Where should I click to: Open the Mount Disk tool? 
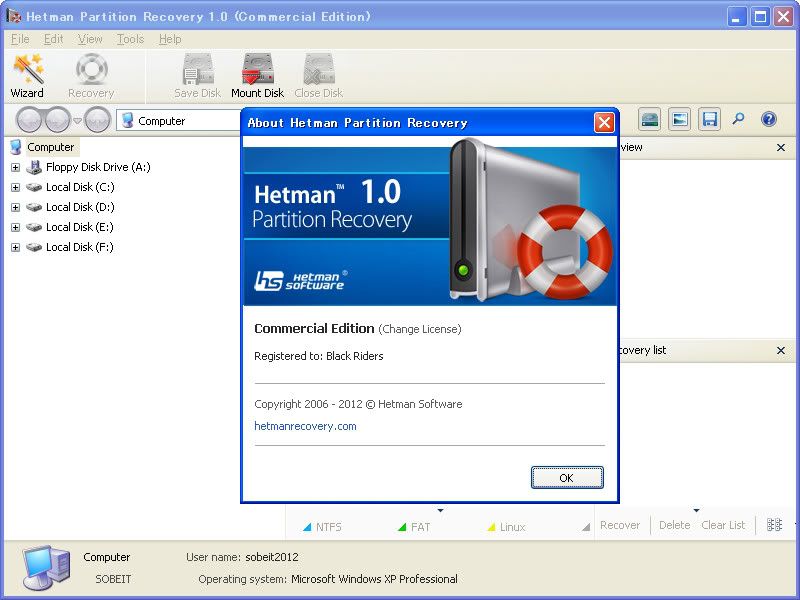[x=258, y=77]
